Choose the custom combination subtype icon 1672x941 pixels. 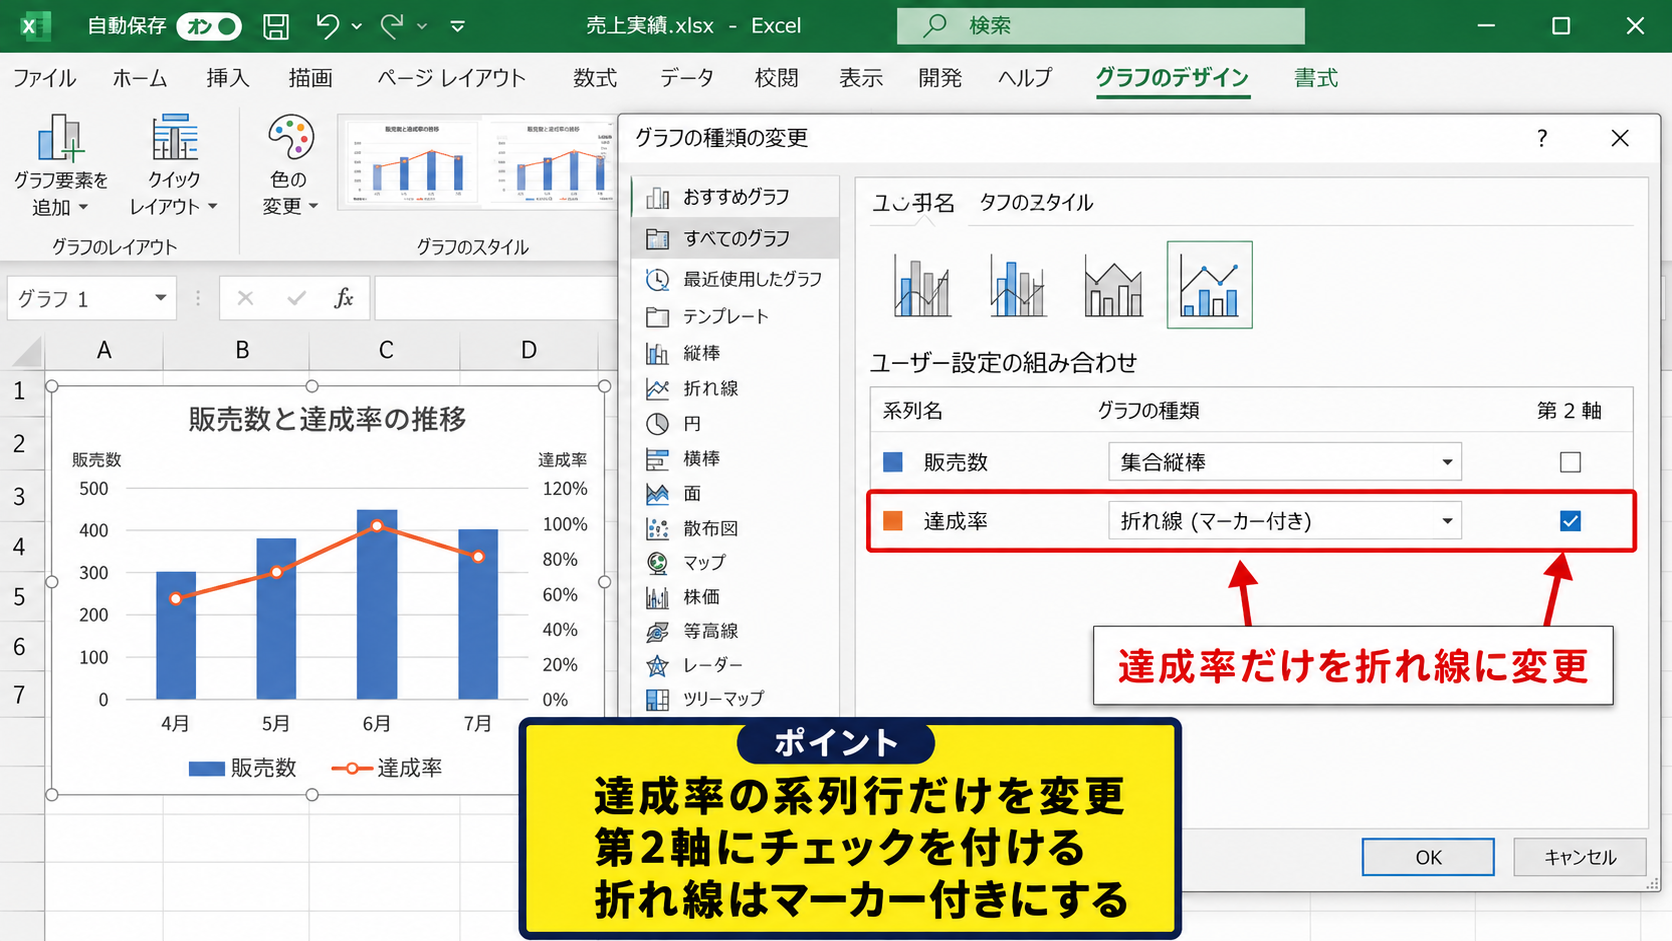pos(1209,285)
